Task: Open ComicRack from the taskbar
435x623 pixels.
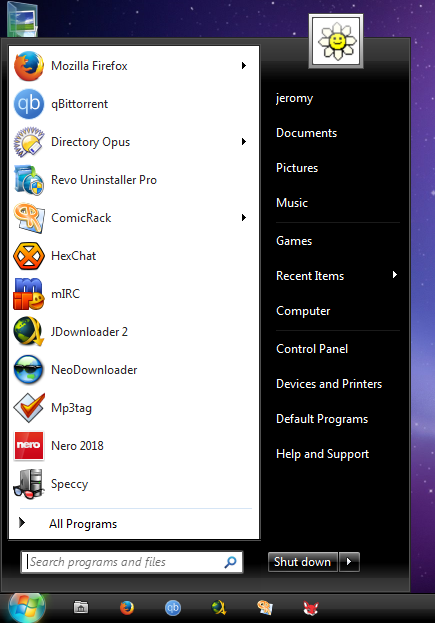Action: 265,608
